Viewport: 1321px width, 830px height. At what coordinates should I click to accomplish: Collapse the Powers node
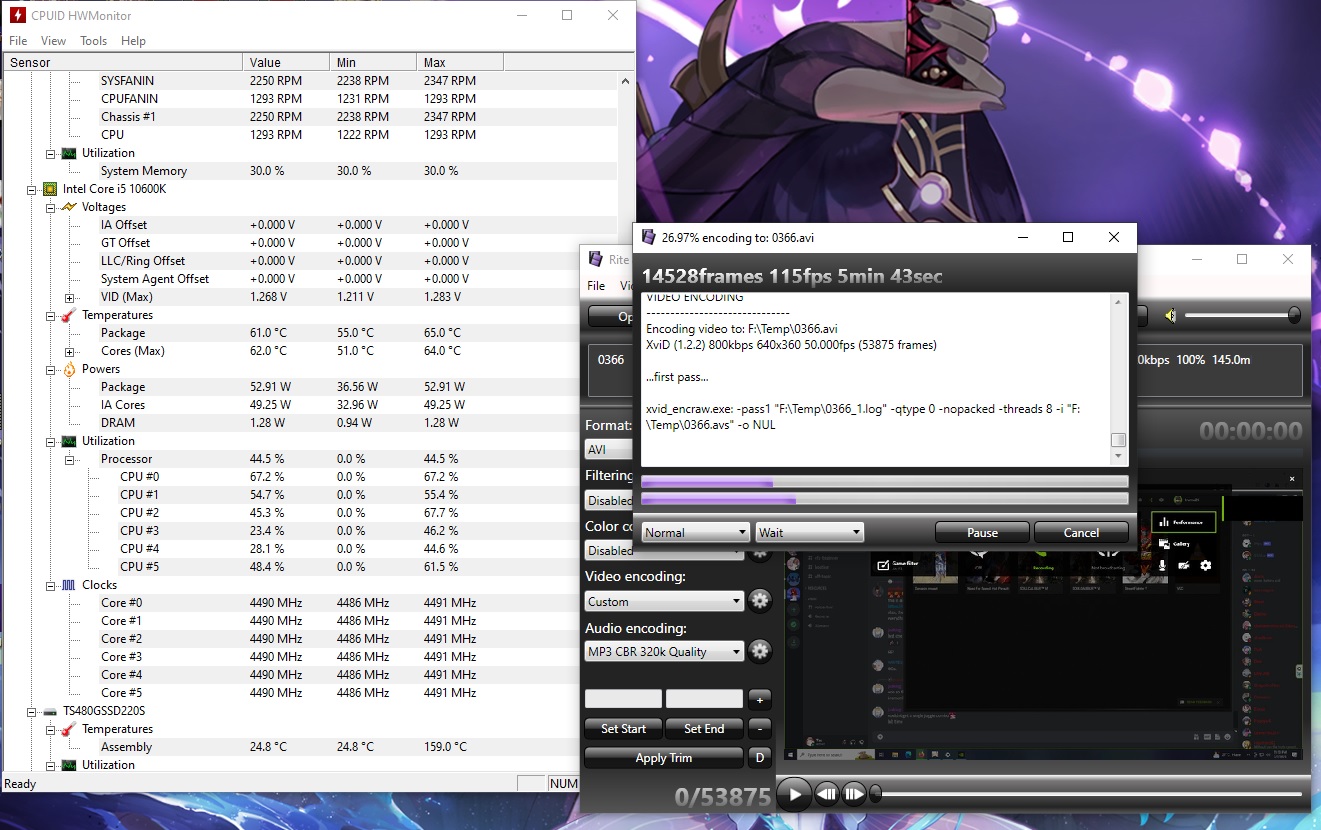pyautogui.click(x=51, y=369)
